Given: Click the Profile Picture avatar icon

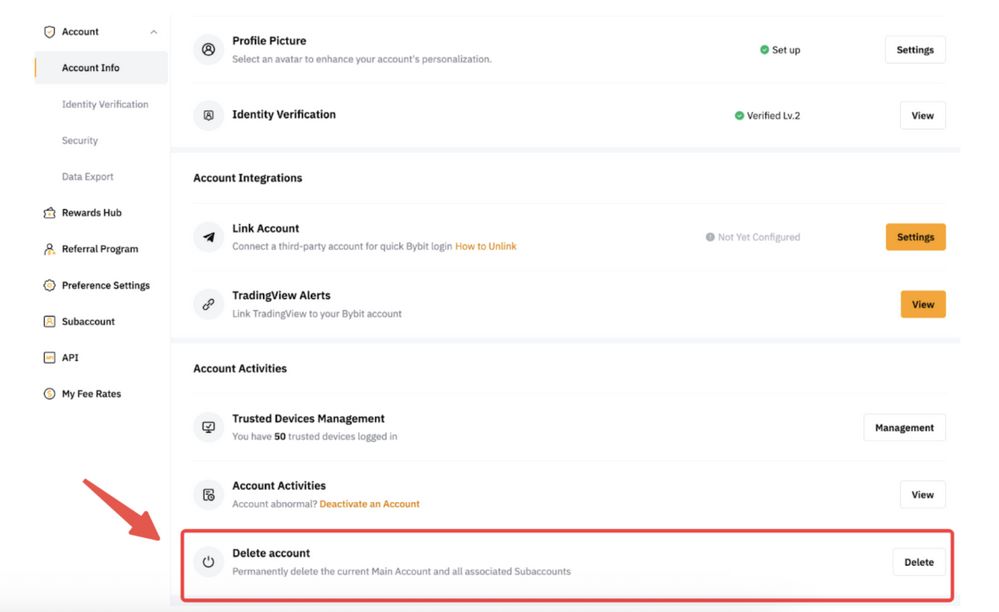Looking at the screenshot, I should (208, 50).
